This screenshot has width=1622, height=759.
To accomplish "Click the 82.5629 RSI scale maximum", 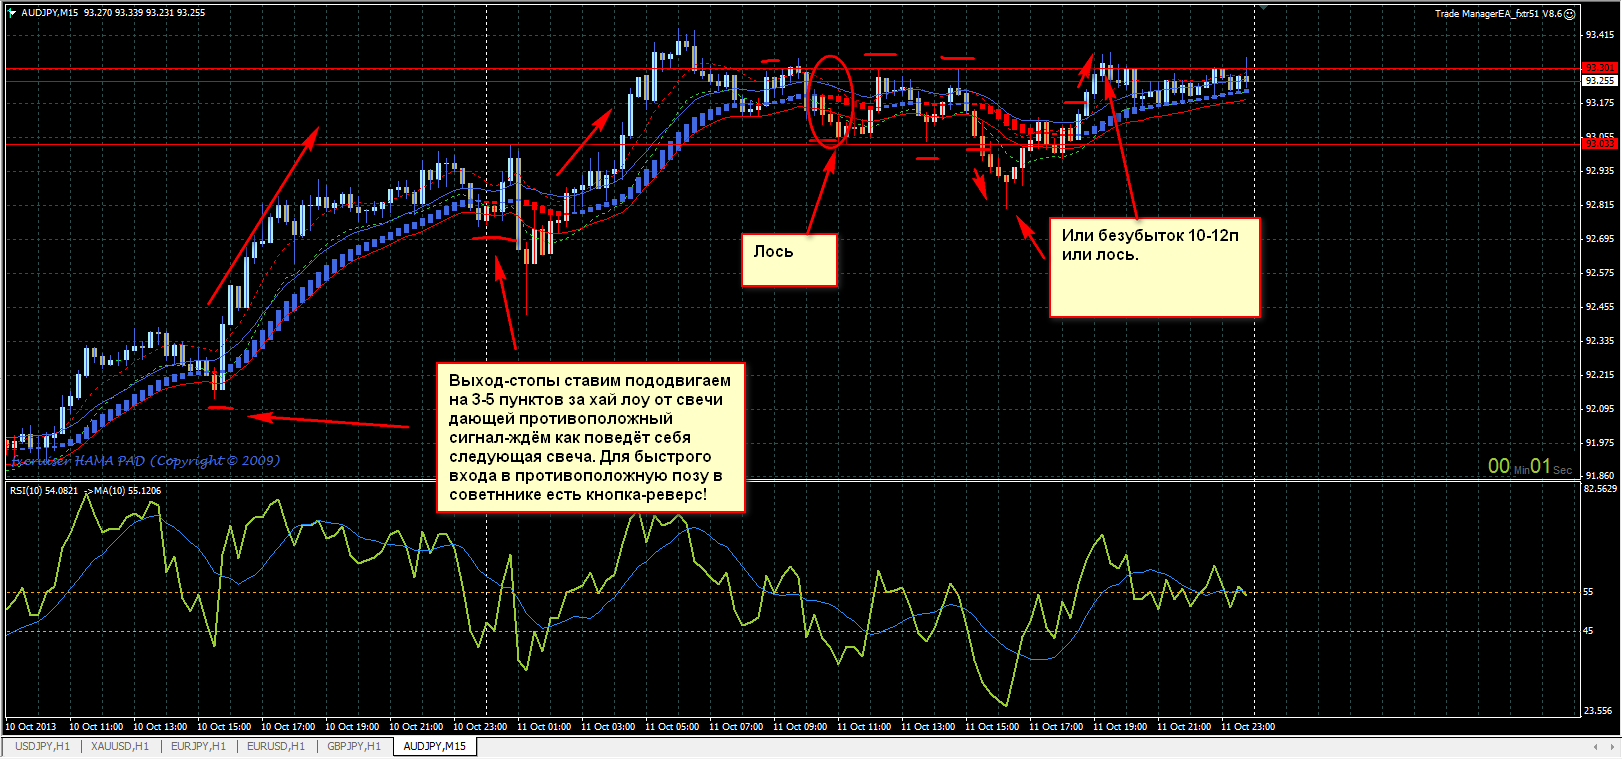I will click(x=1601, y=489).
